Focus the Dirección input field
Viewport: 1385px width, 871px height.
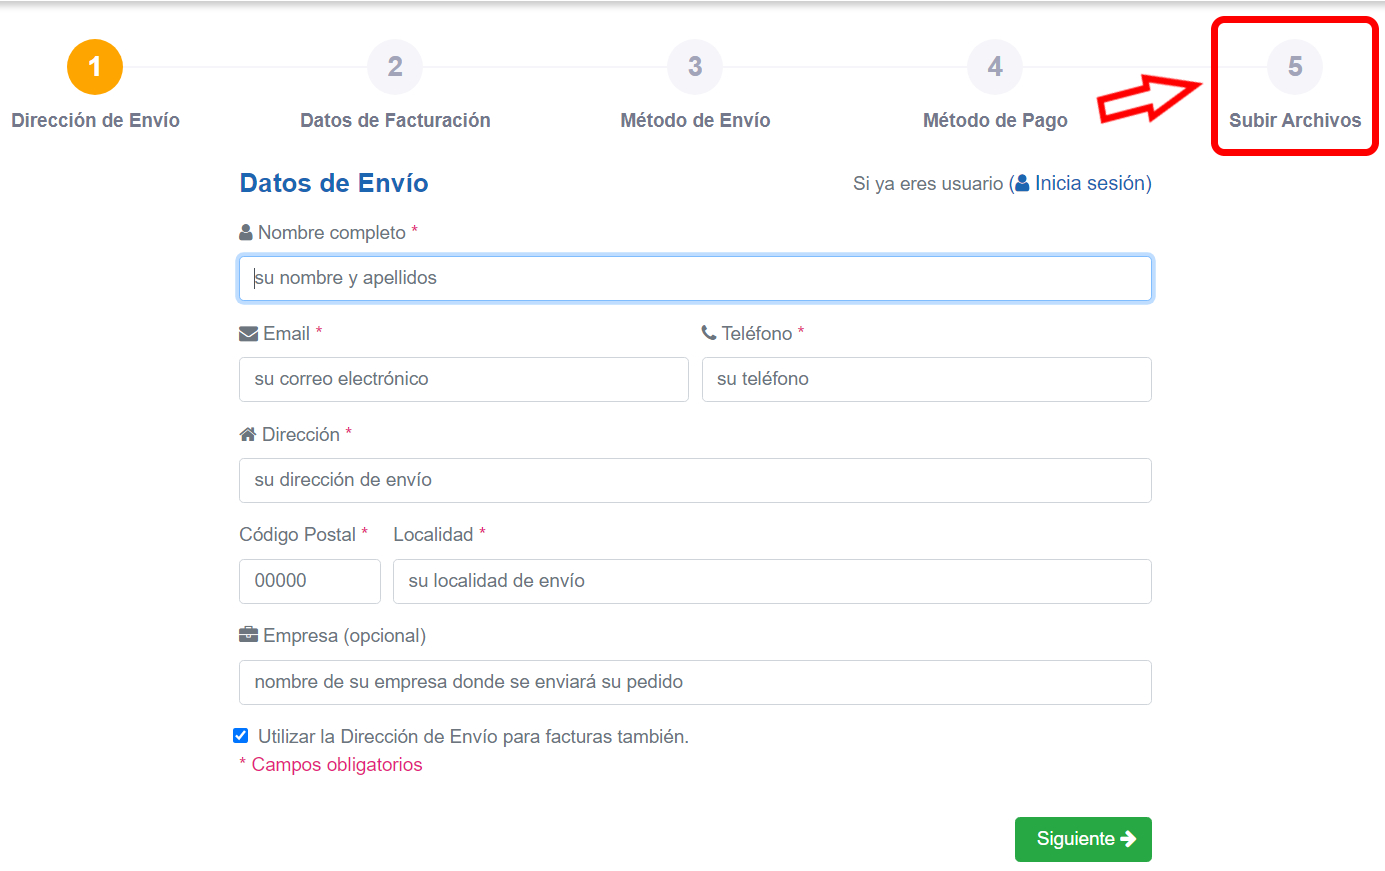(x=695, y=480)
